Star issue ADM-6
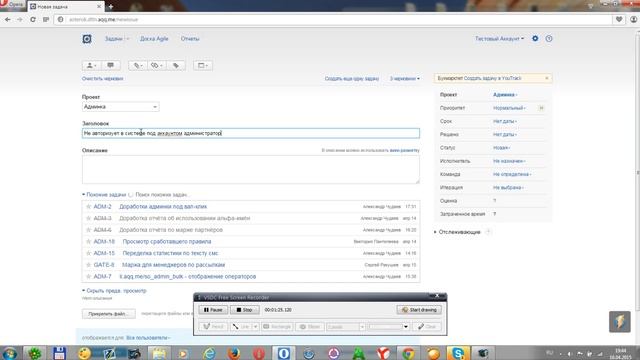640x360 pixels. [88, 230]
